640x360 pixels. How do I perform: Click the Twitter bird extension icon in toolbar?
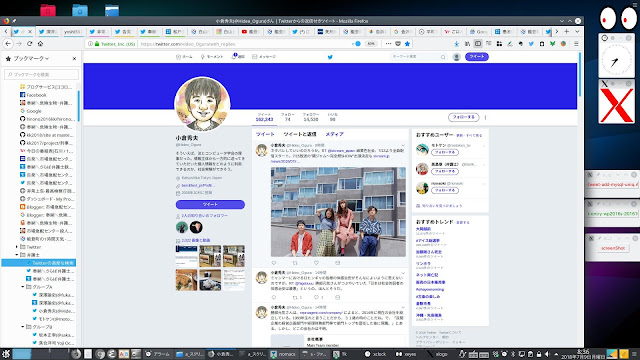click(531, 44)
